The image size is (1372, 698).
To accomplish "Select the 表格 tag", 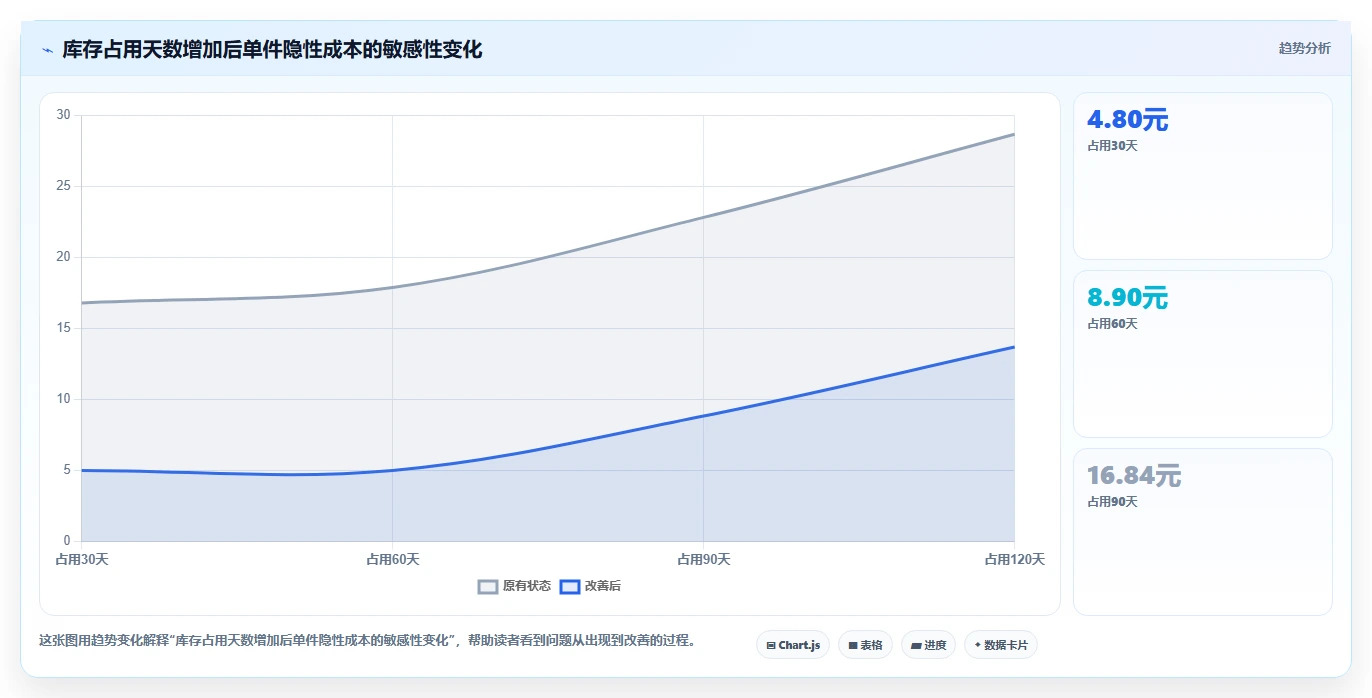I will point(865,645).
